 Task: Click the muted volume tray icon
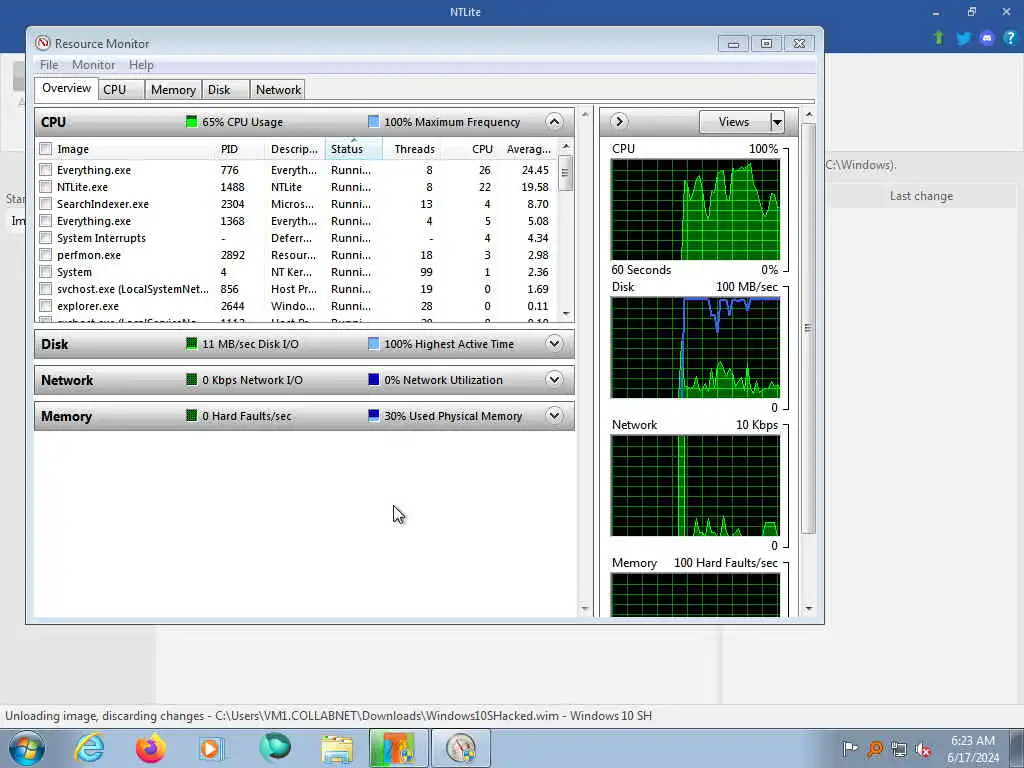(x=923, y=749)
